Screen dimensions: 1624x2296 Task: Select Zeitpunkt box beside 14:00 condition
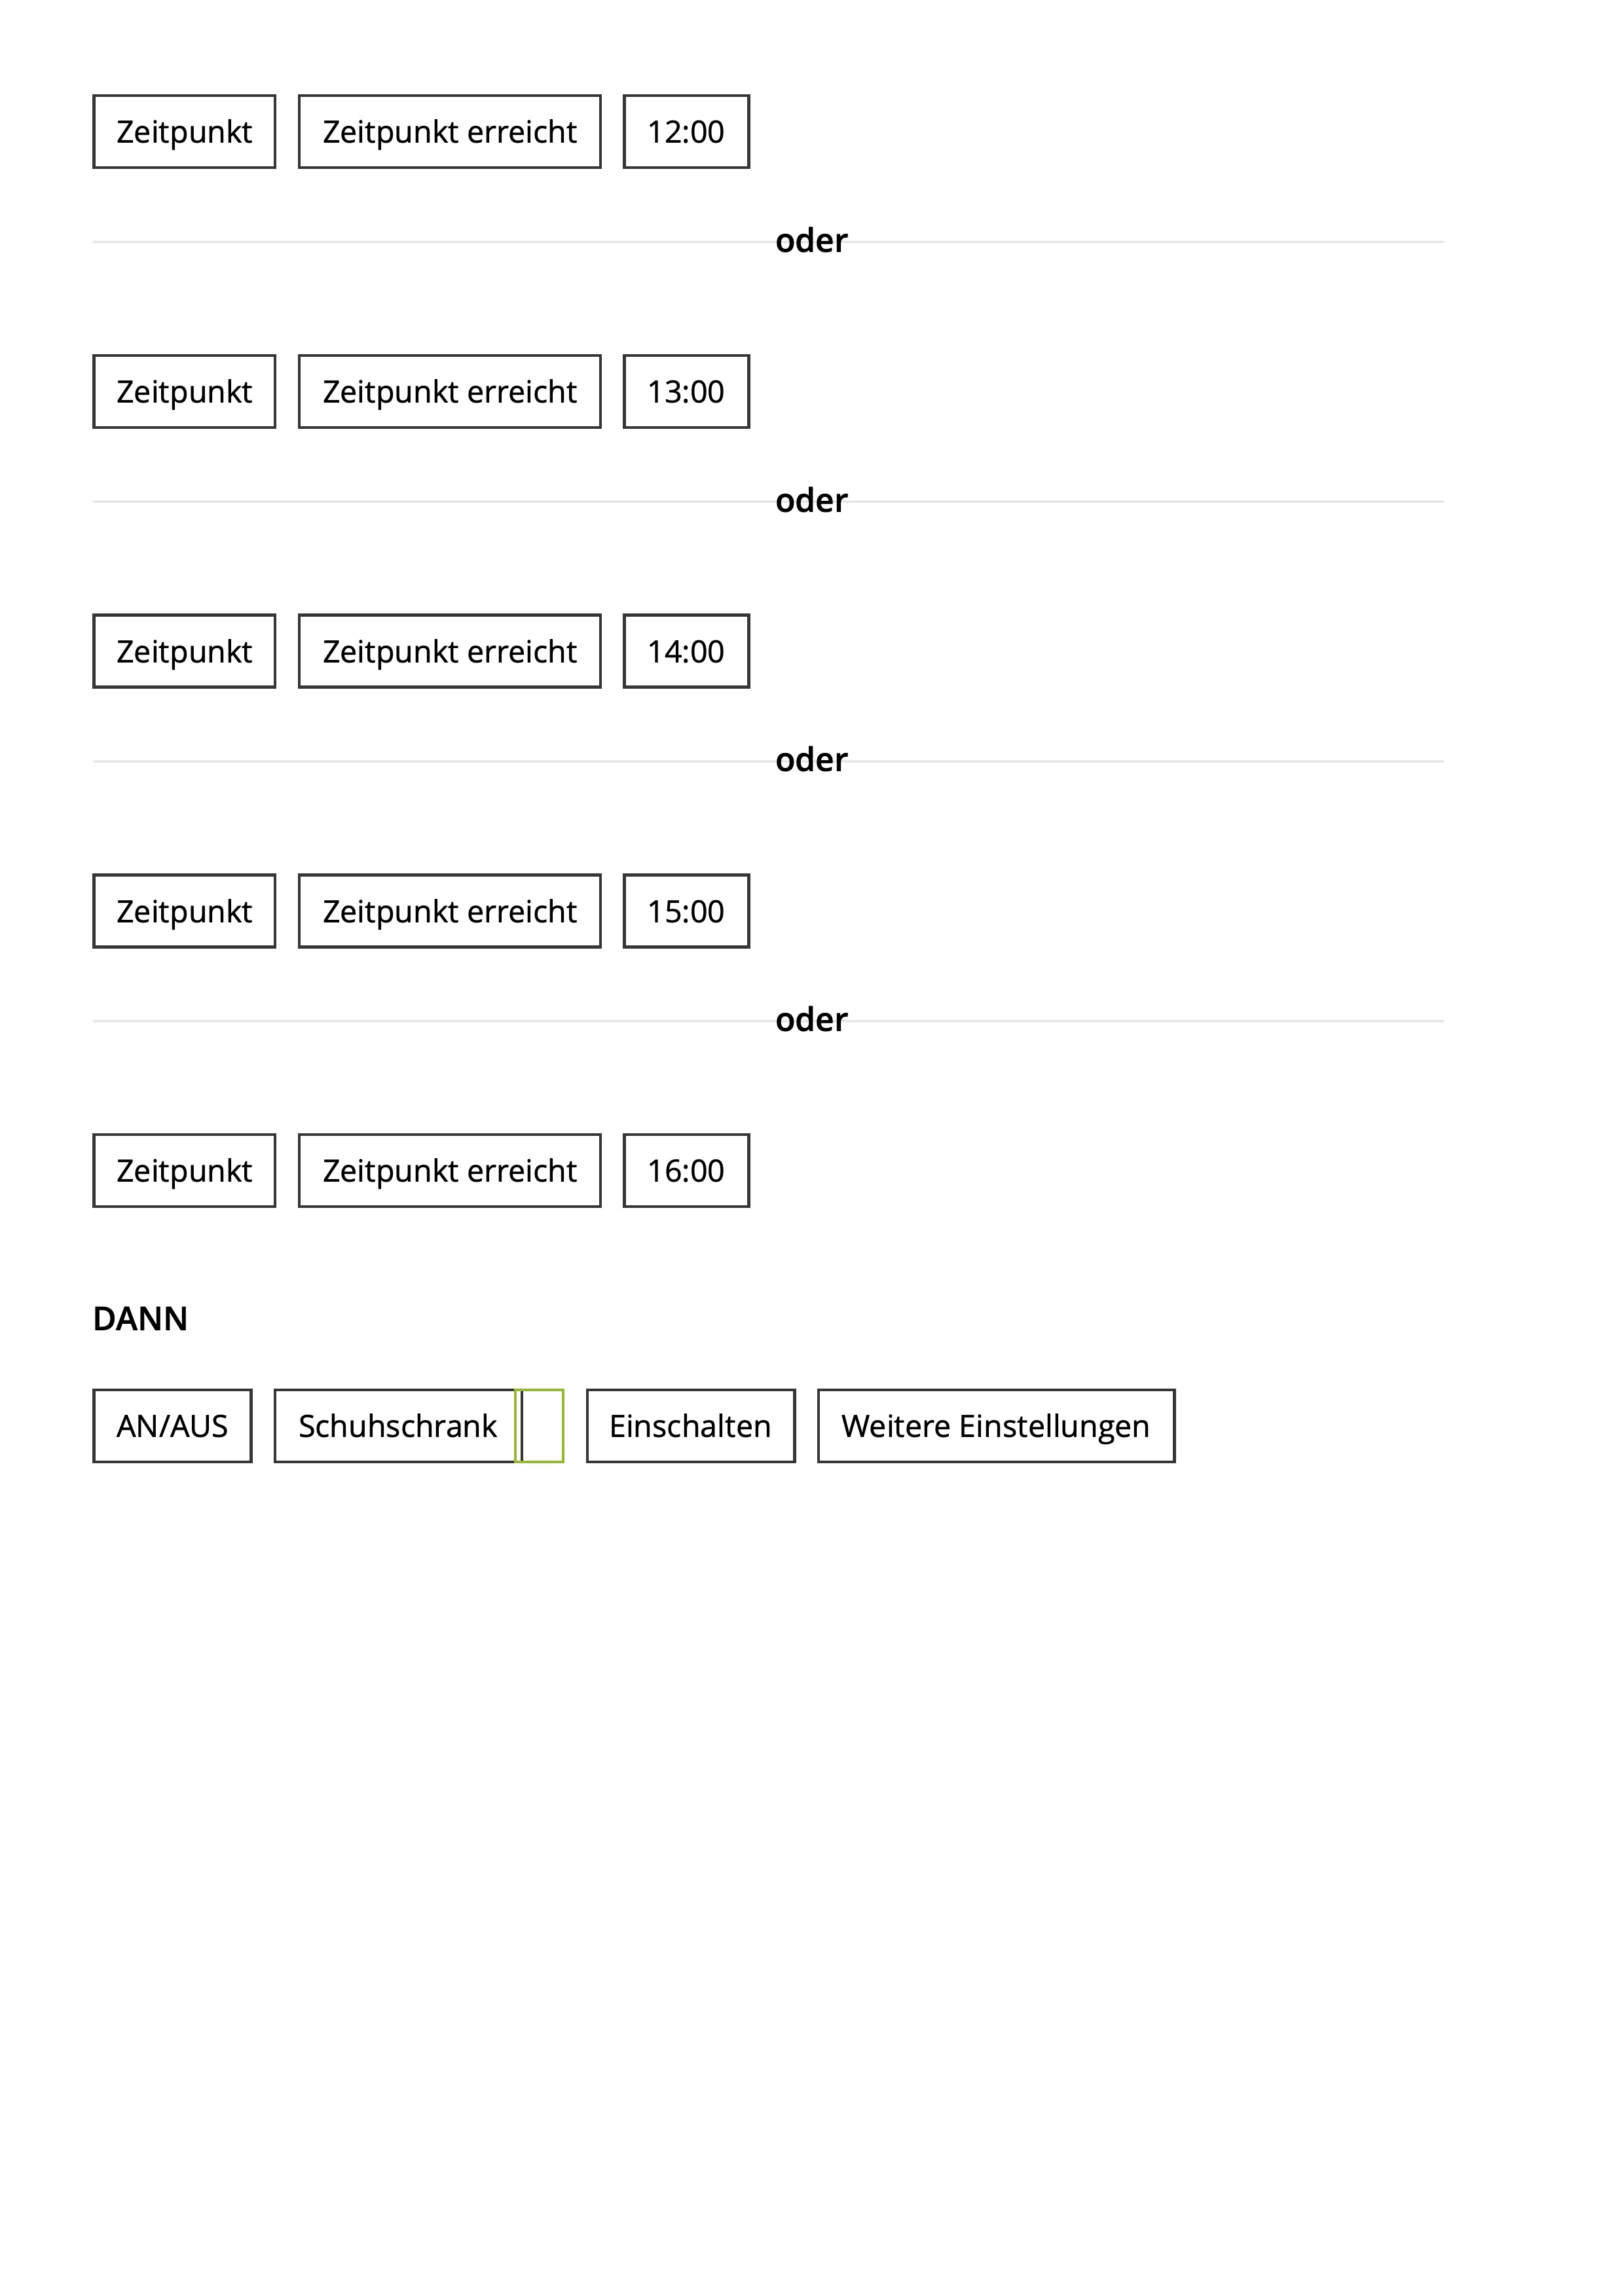point(184,652)
